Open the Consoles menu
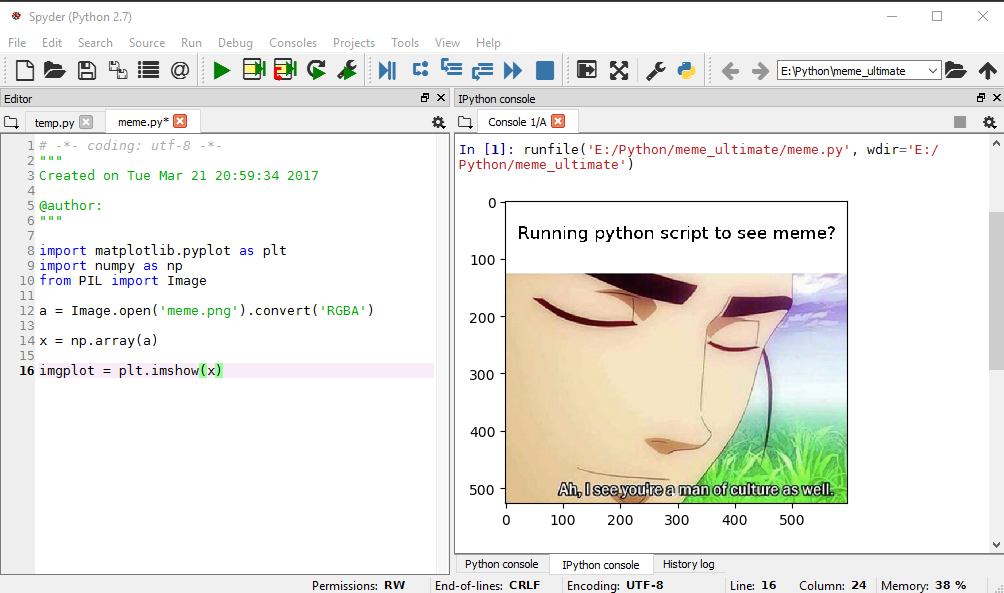1004x593 pixels. point(293,43)
